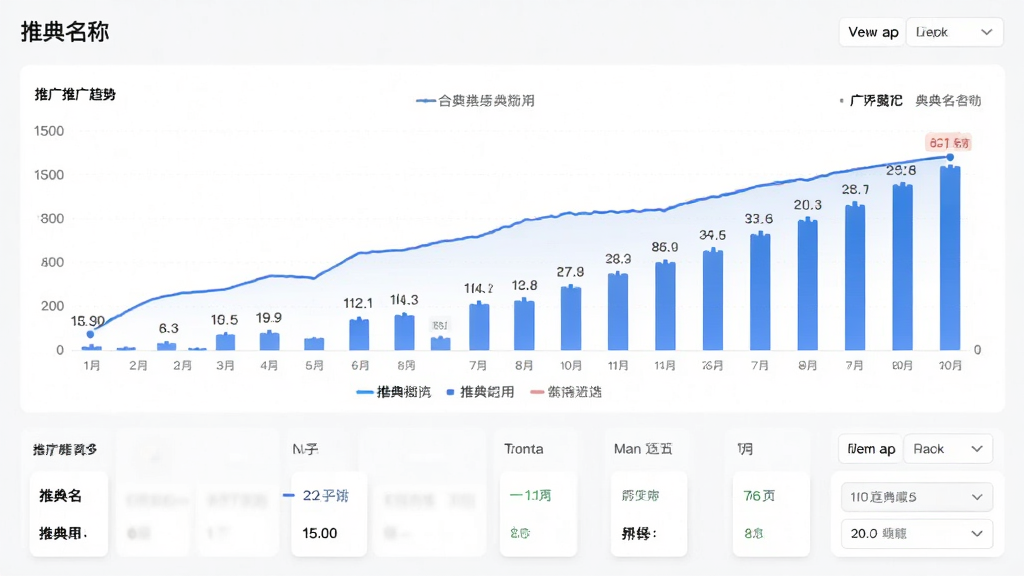Select the line's end data point dot
This screenshot has height=576, width=1024.
click(x=950, y=157)
